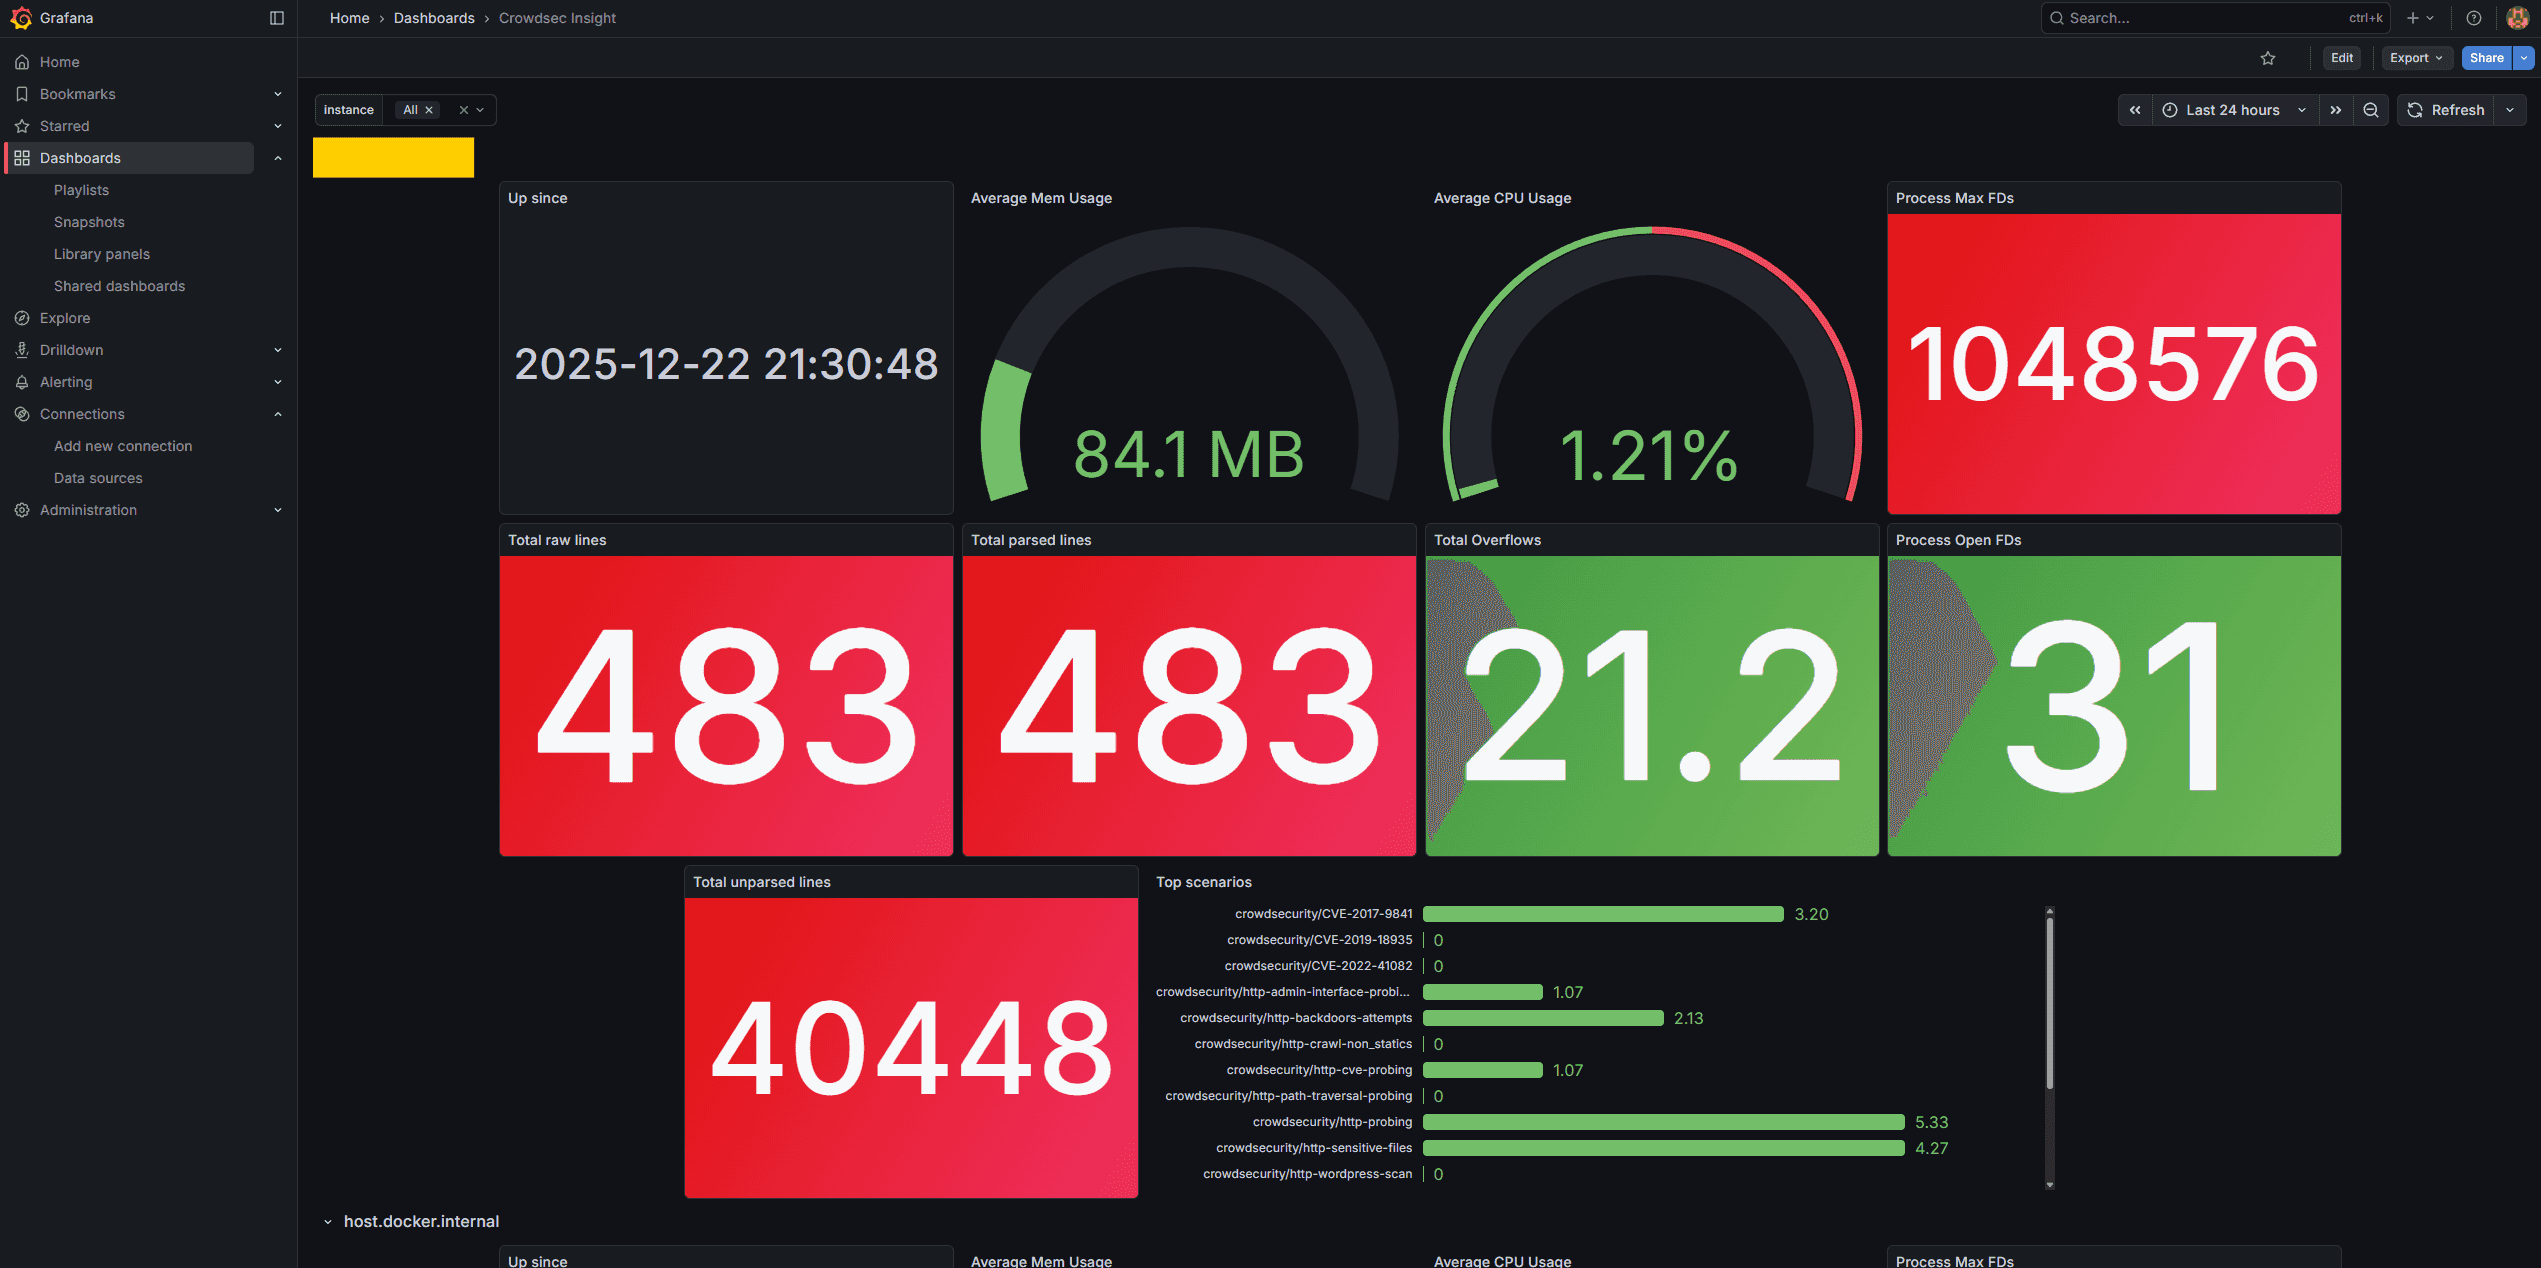This screenshot has height=1268, width=2541.
Task: Click the plus new-item icon
Action: 2413,18
